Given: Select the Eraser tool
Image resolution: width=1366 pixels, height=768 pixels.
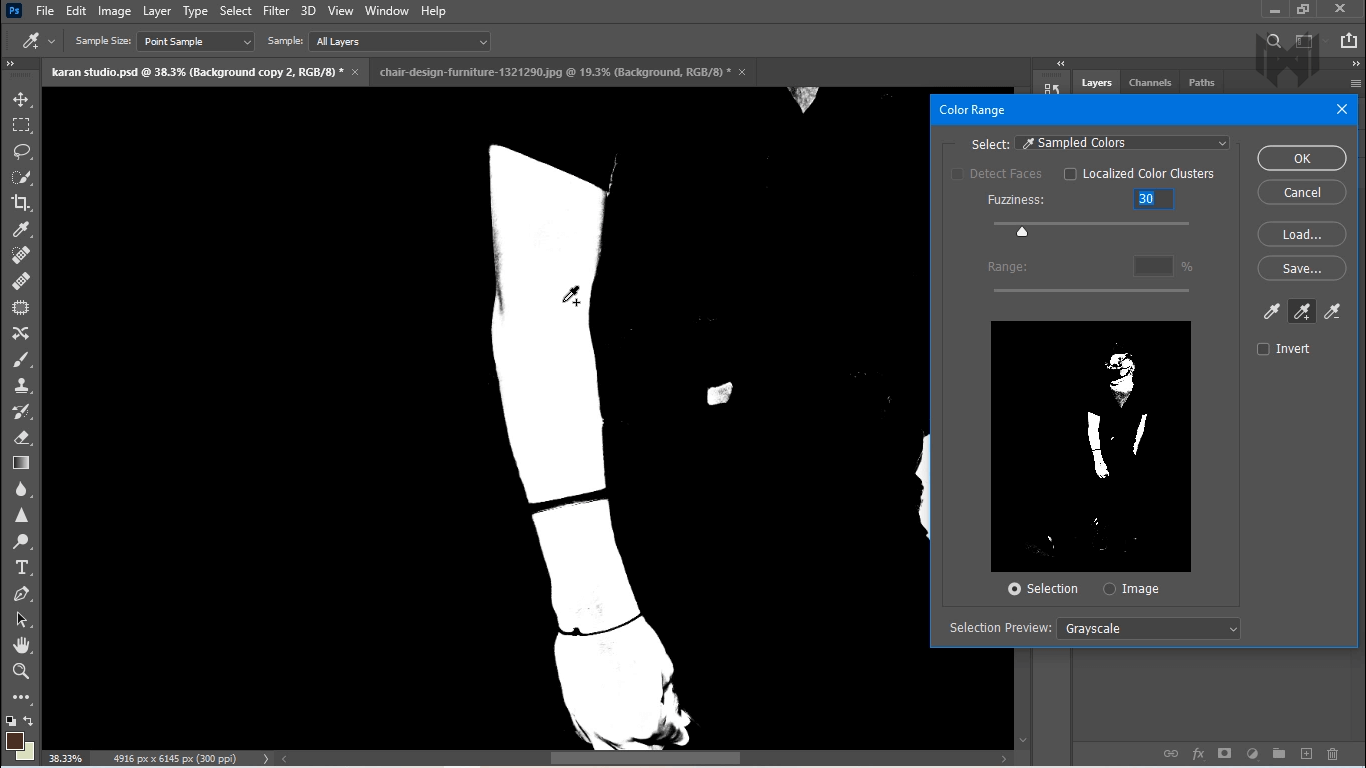Looking at the screenshot, I should click(21, 438).
